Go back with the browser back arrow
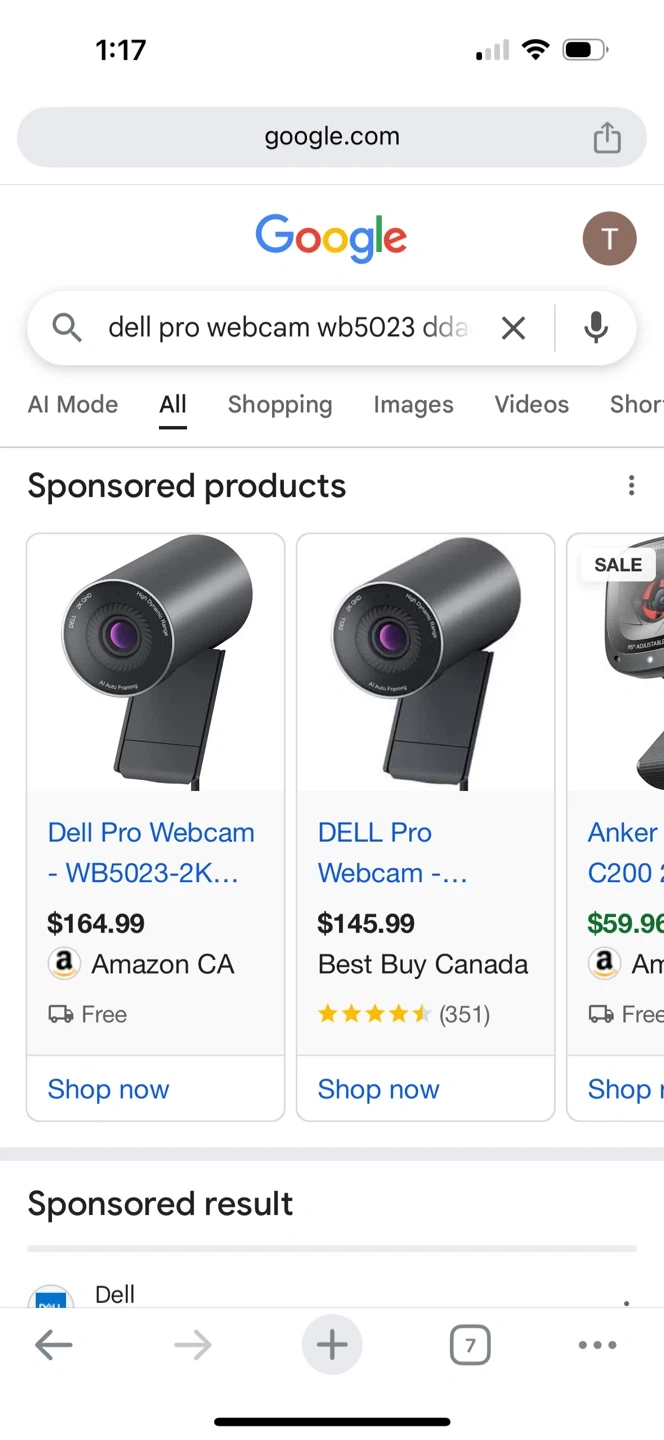 click(x=54, y=1345)
